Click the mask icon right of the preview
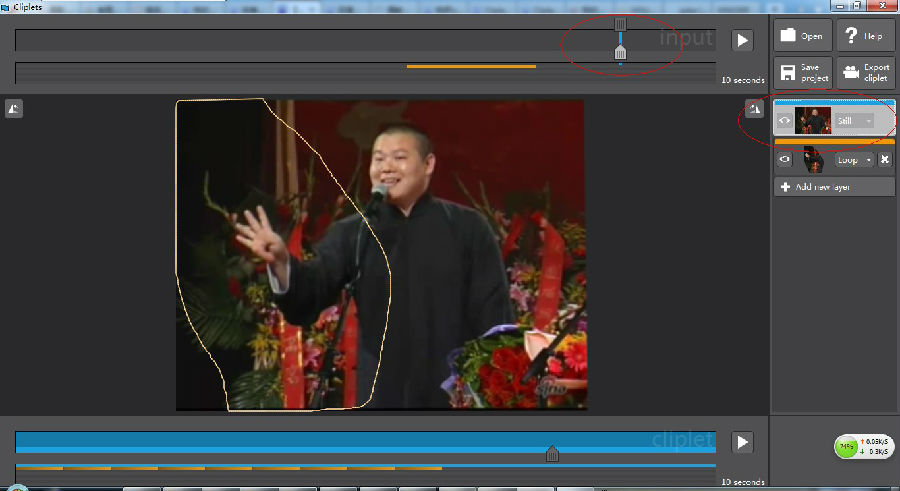900x491 pixels. coord(754,109)
